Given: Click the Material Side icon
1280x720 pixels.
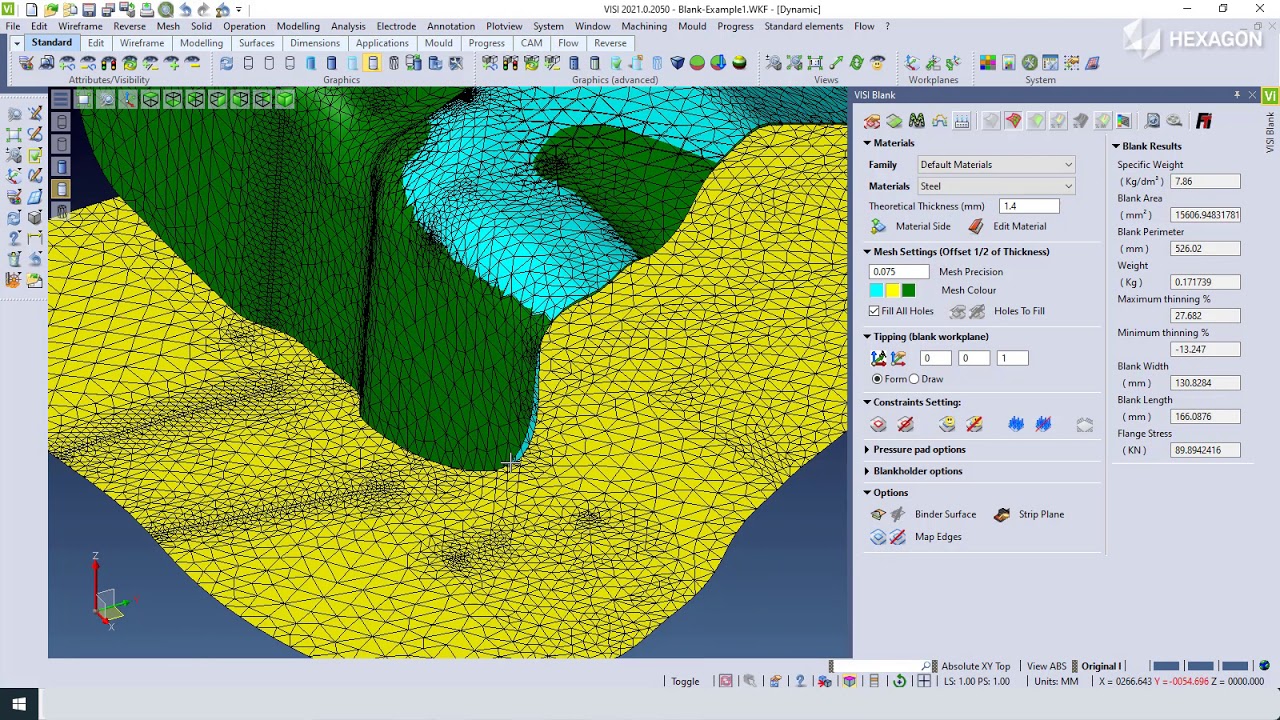Looking at the screenshot, I should (x=878, y=226).
